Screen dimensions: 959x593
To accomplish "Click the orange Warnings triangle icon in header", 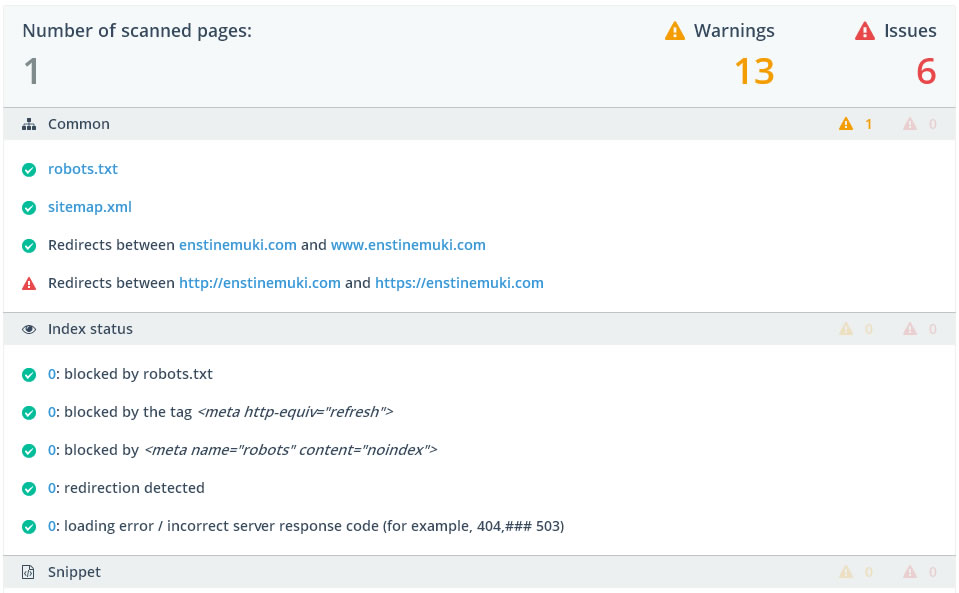I will 675,31.
